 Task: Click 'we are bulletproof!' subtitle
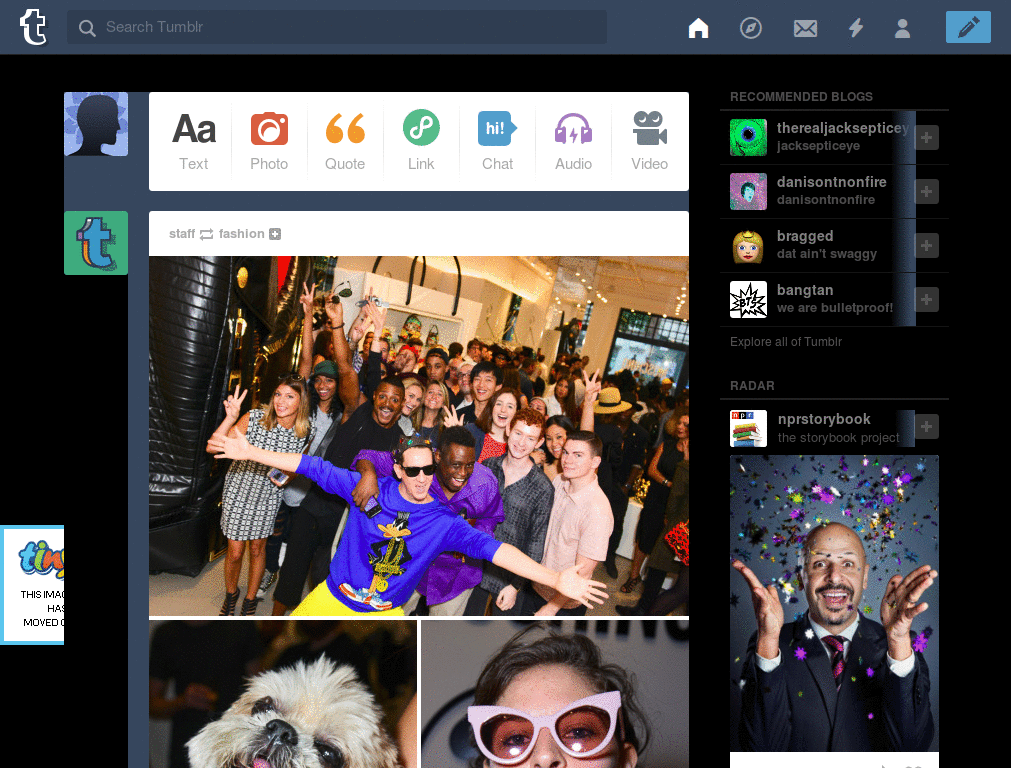(x=835, y=308)
